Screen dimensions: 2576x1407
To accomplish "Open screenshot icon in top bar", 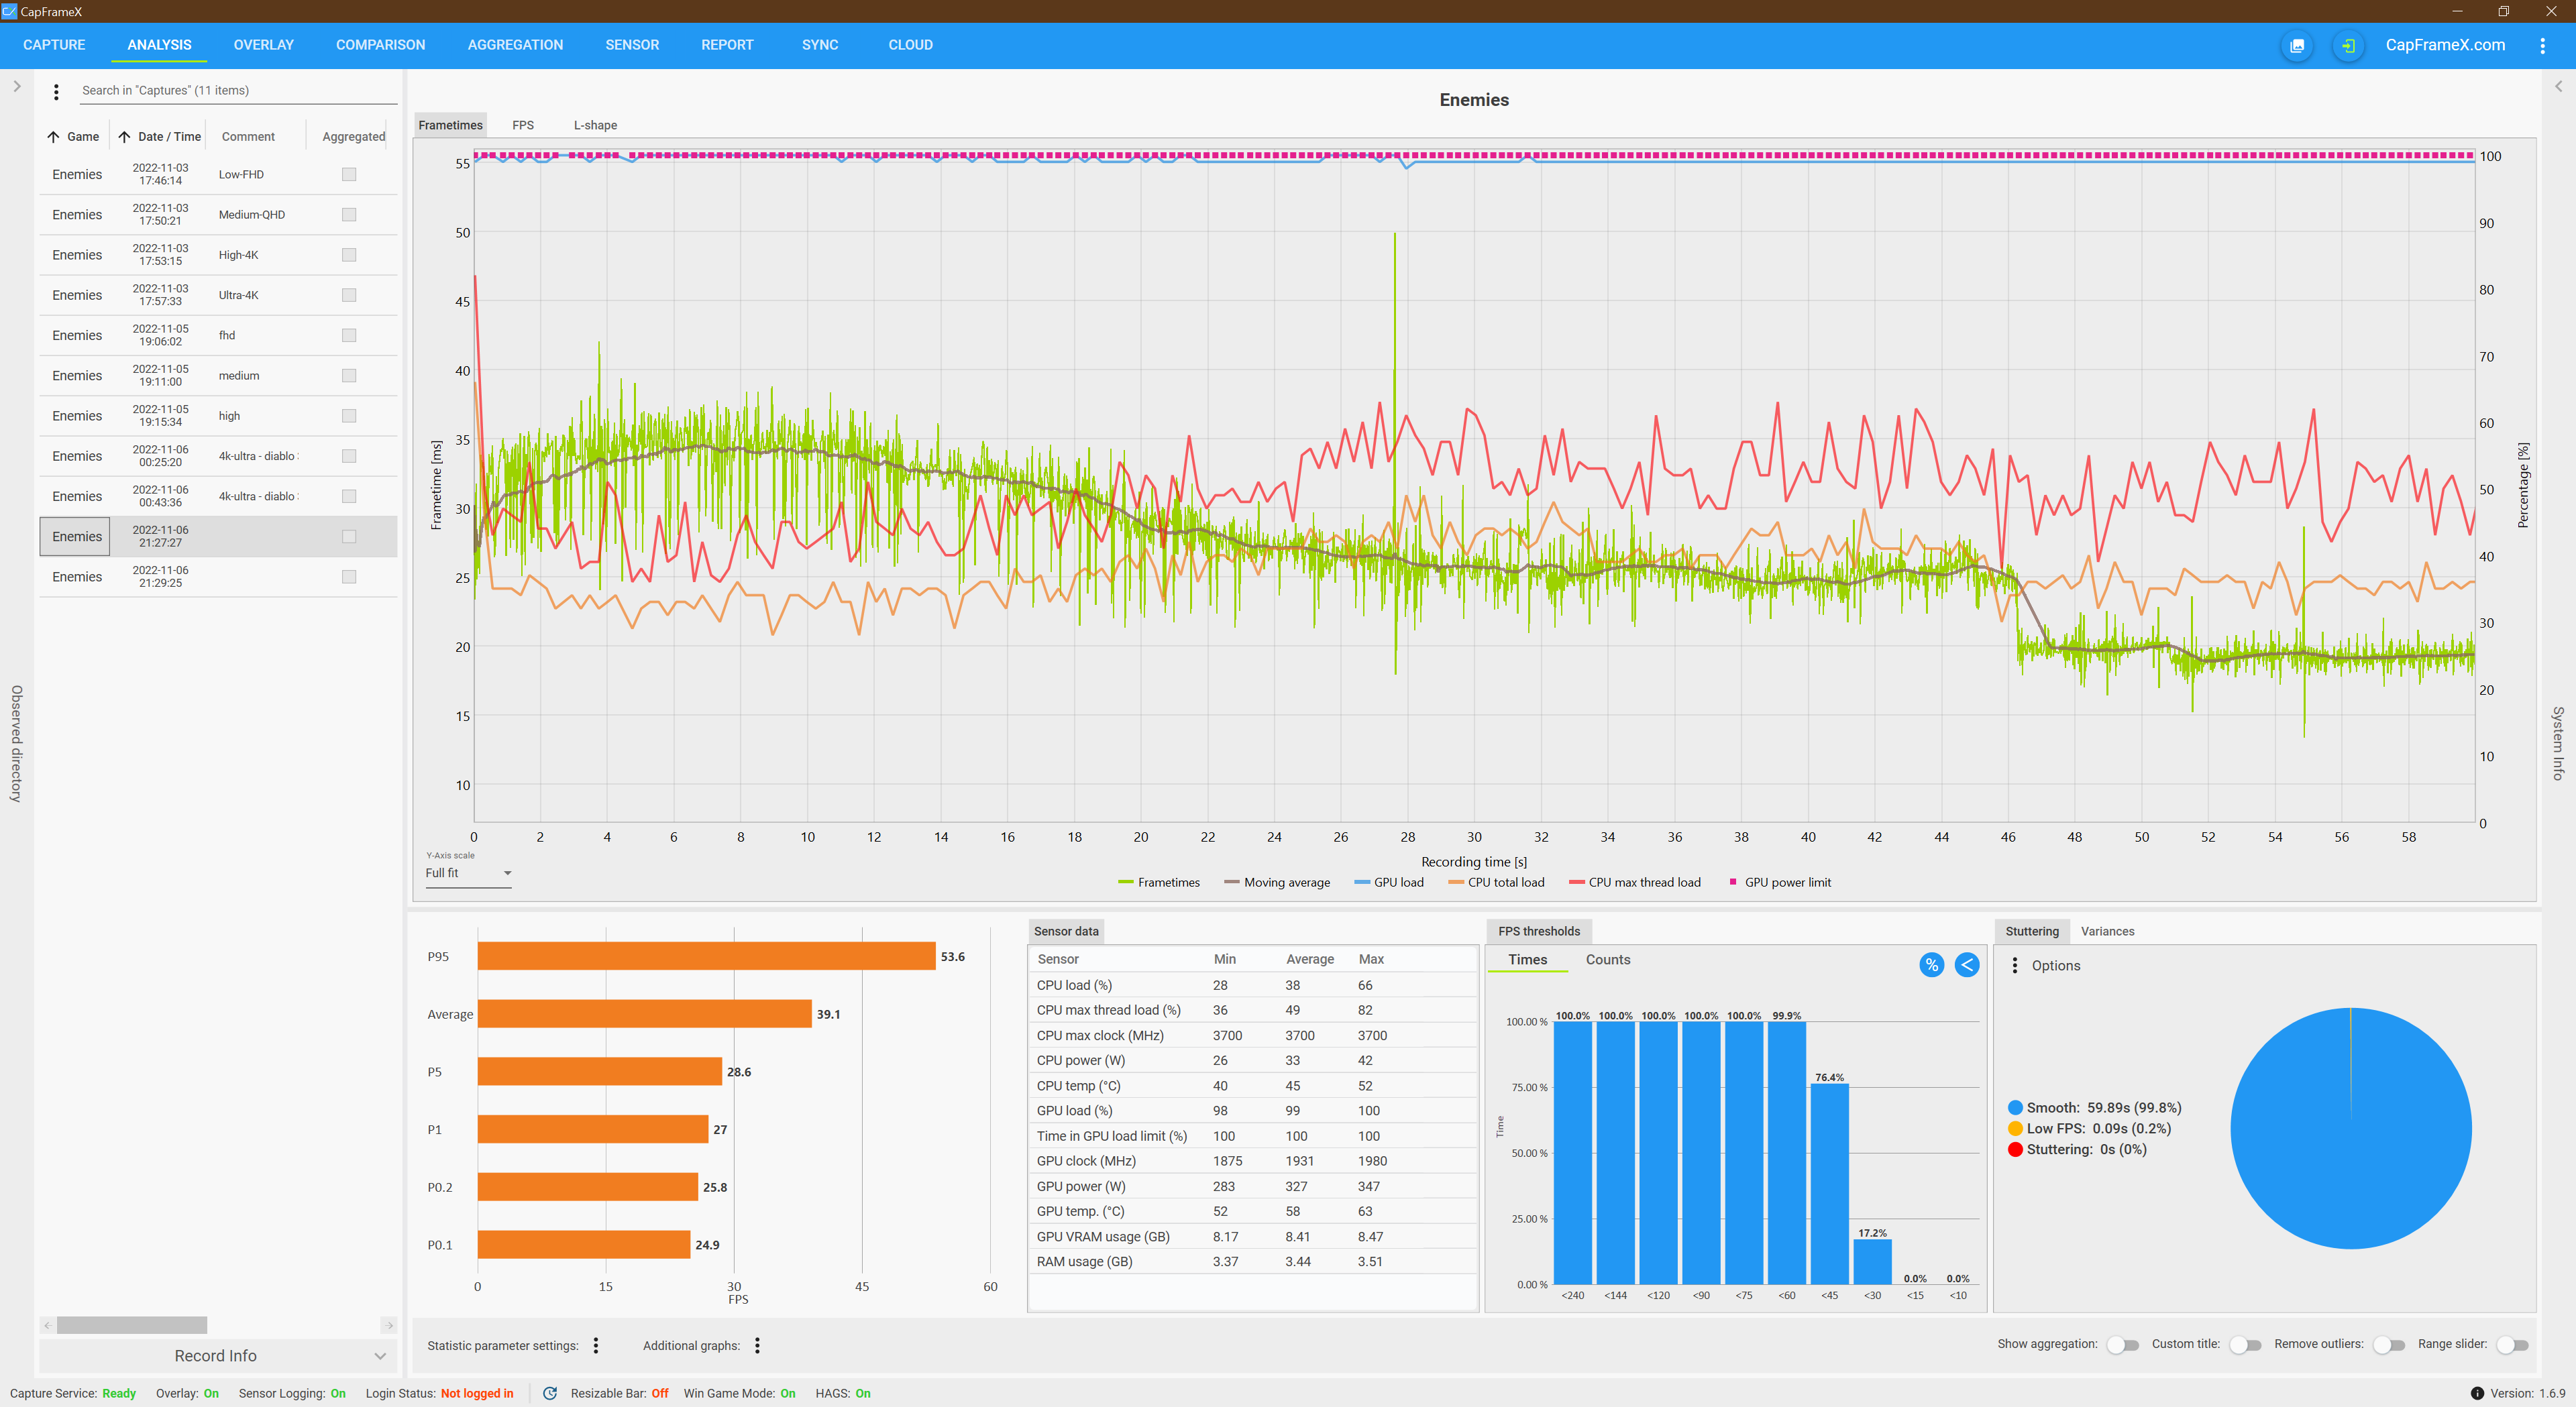I will click(x=2297, y=45).
